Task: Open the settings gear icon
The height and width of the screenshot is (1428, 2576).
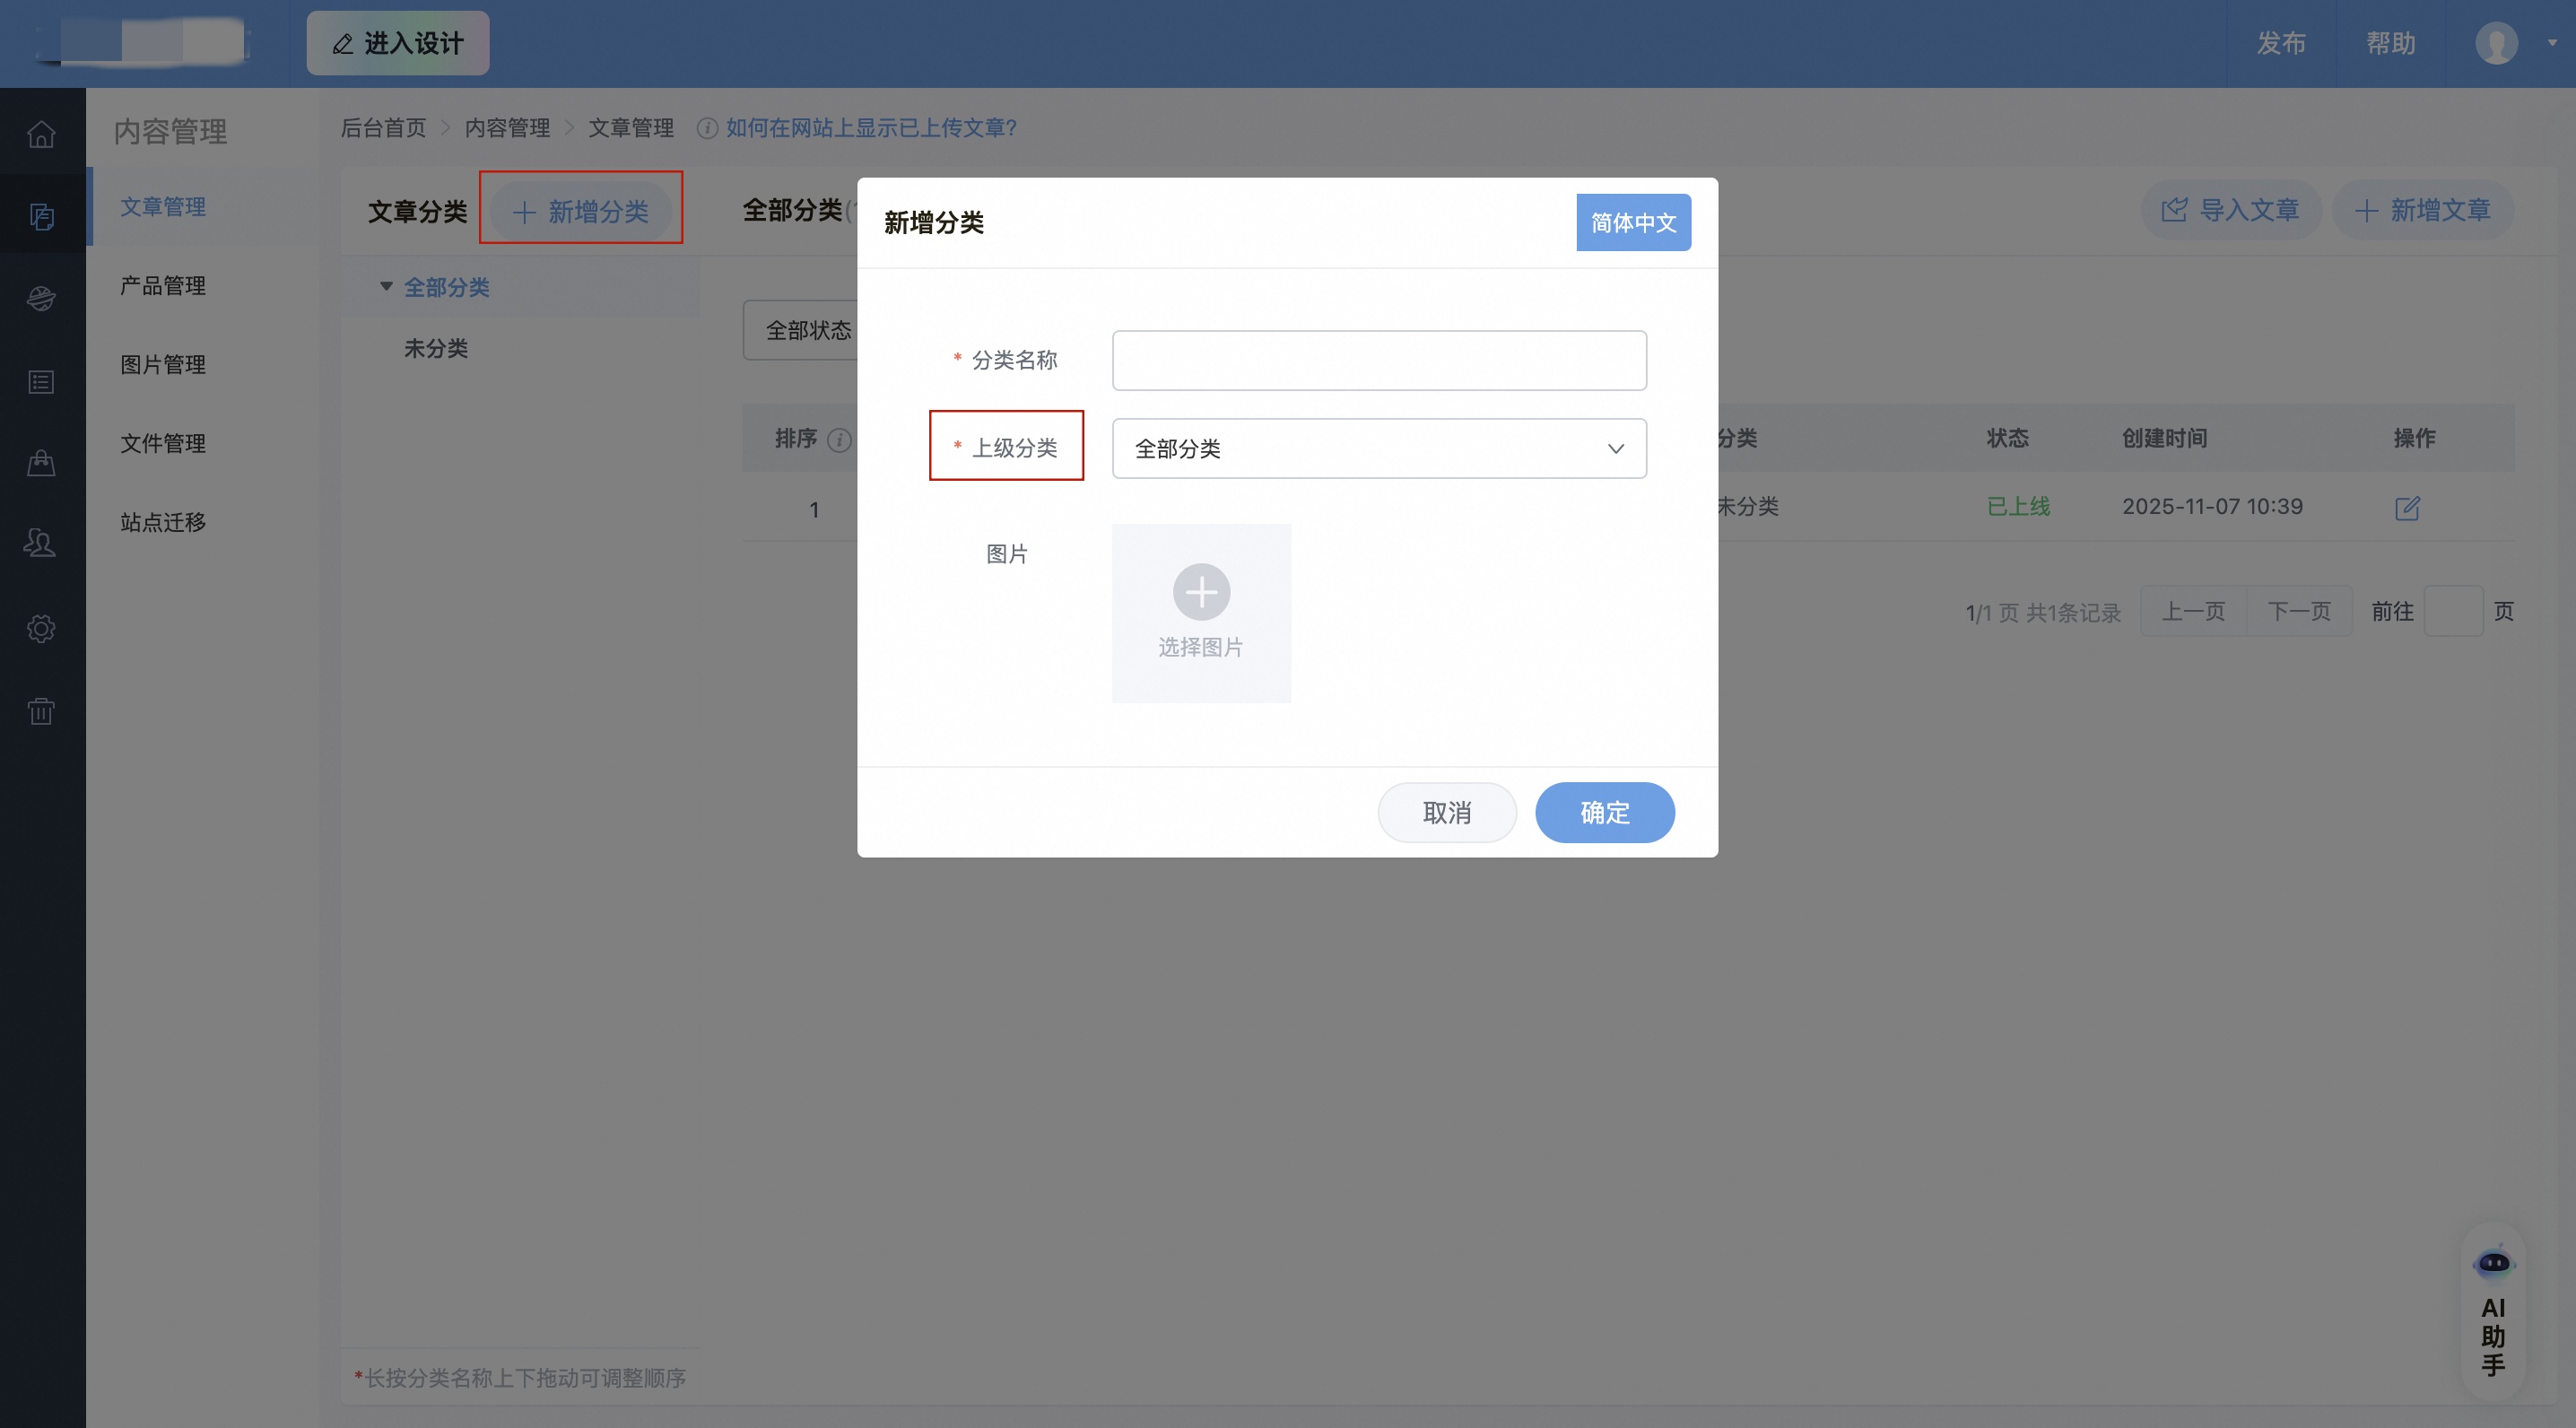Action: coord(42,628)
